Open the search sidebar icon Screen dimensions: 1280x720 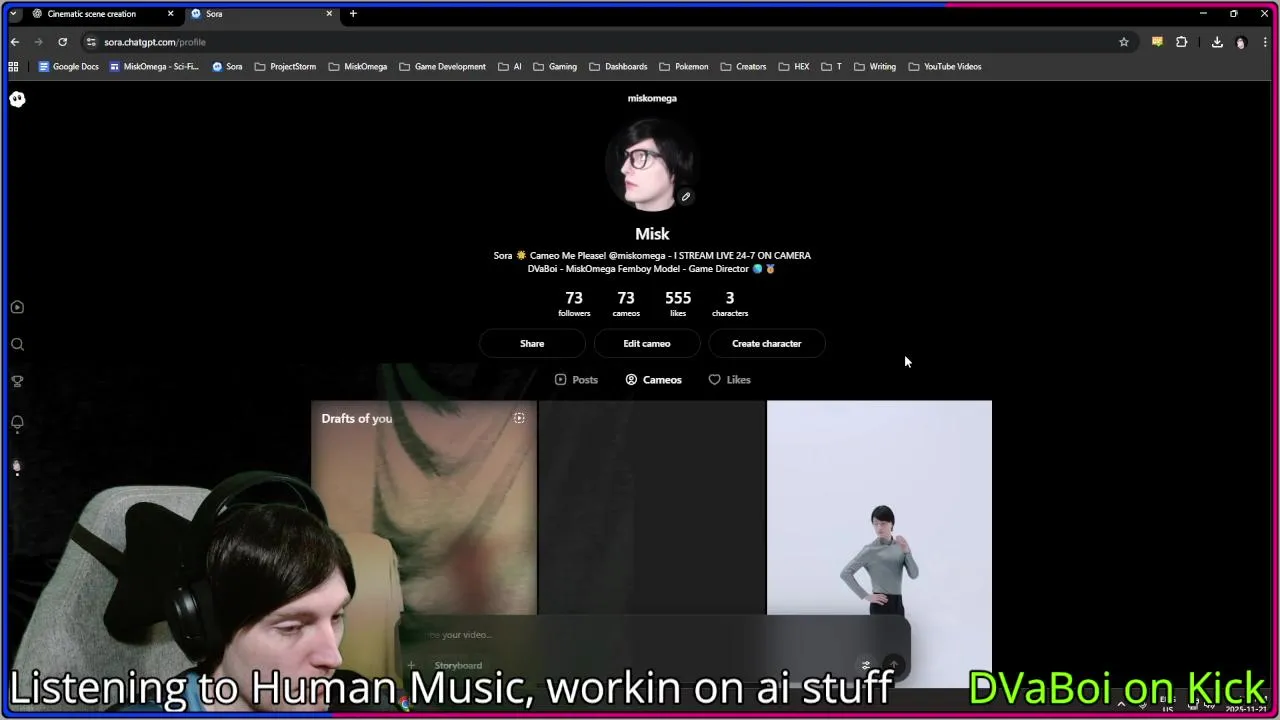click(17, 344)
